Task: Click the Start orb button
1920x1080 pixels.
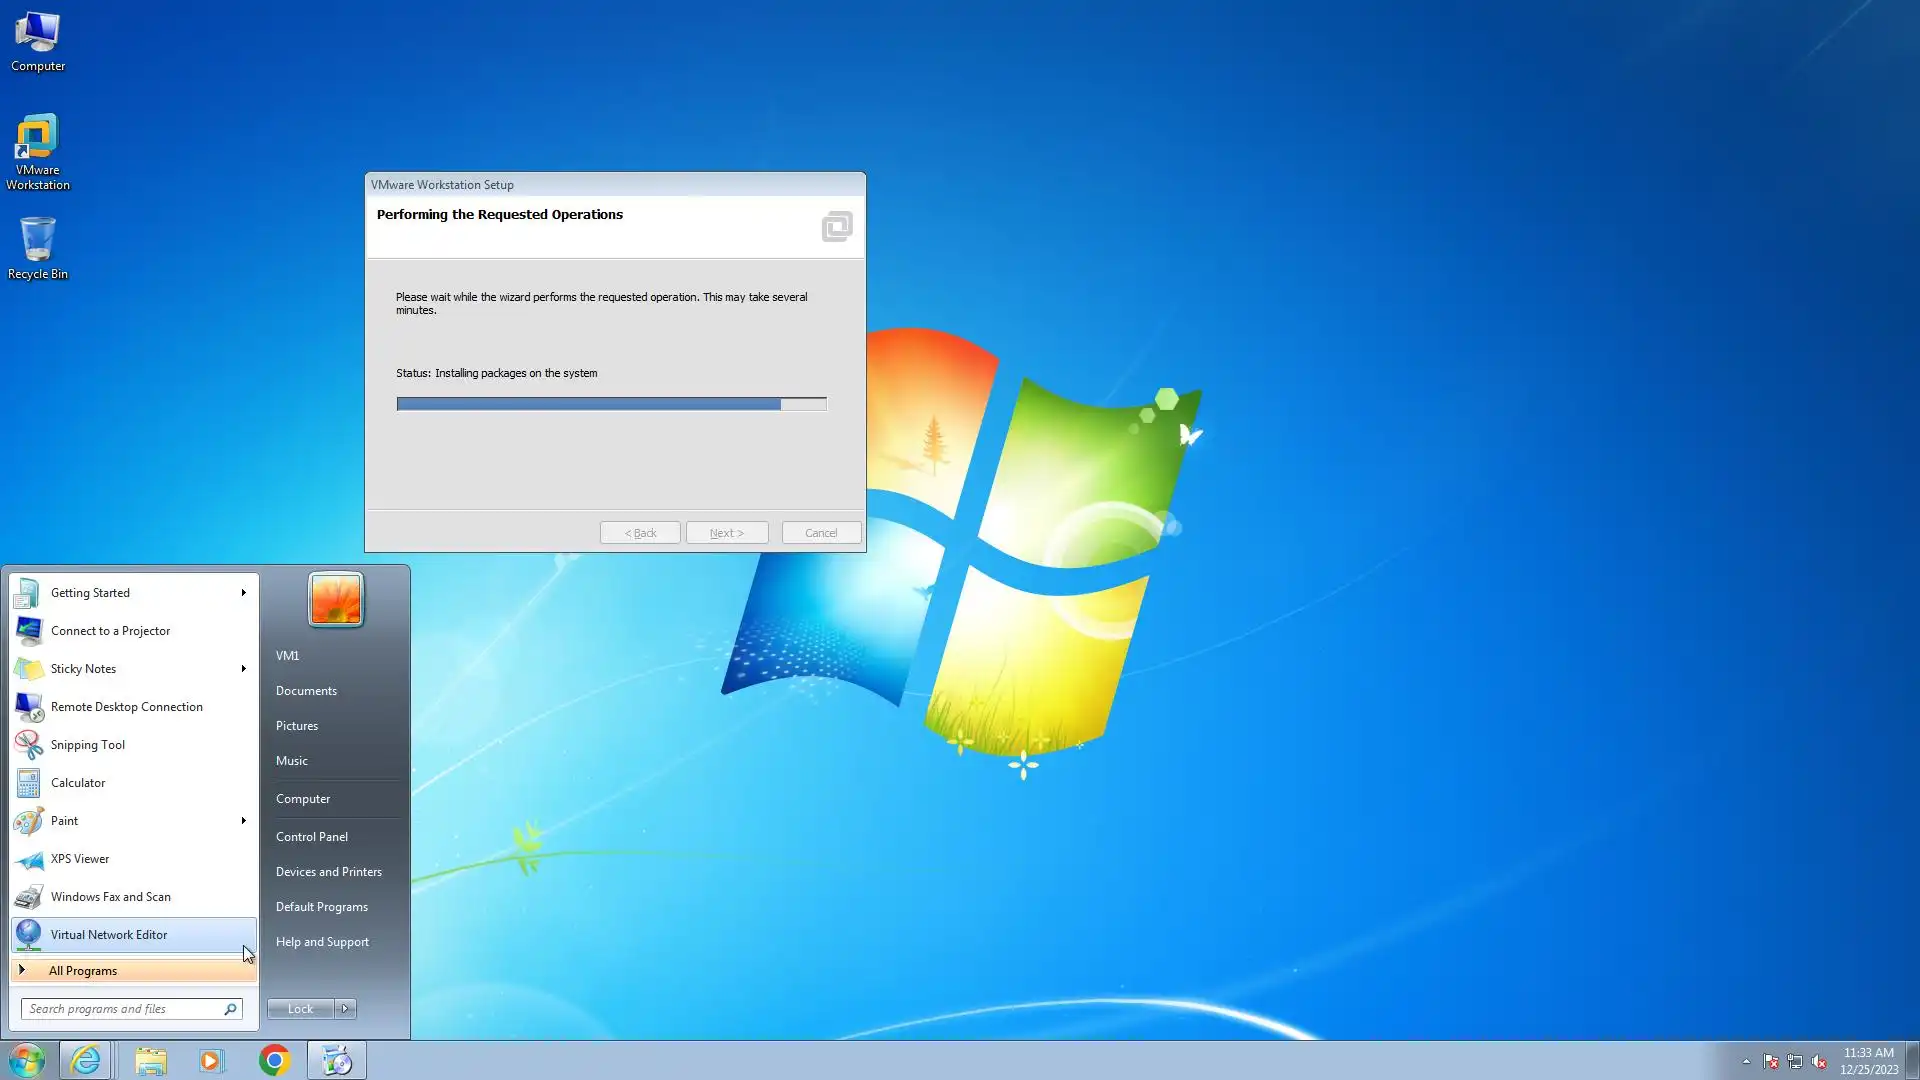Action: pos(27,1060)
